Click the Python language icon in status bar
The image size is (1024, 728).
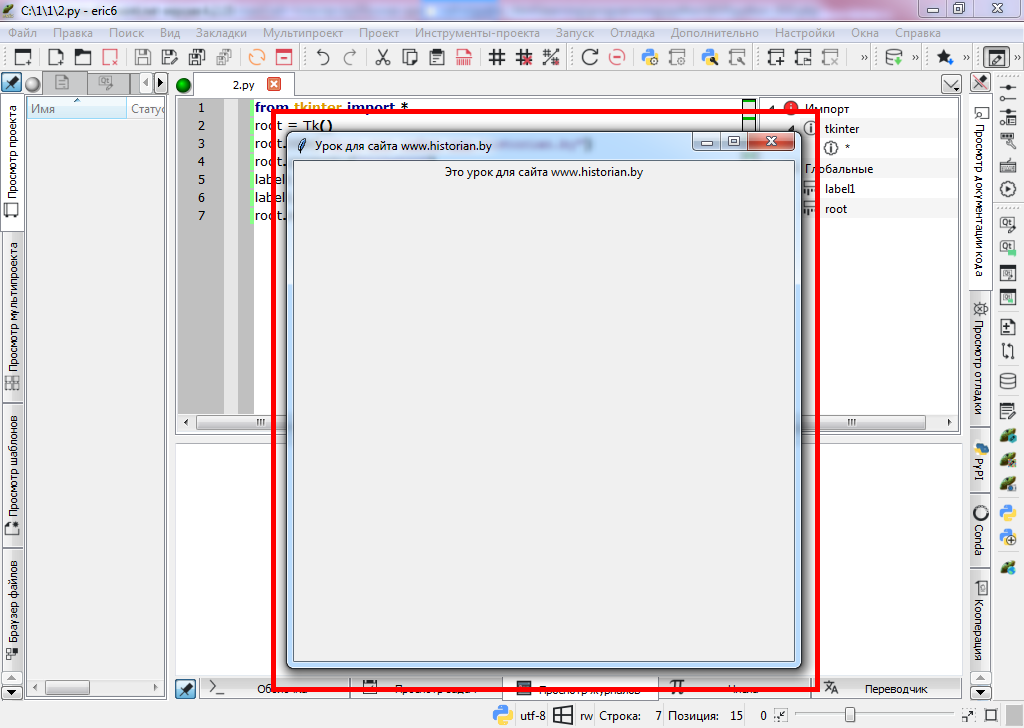click(504, 715)
